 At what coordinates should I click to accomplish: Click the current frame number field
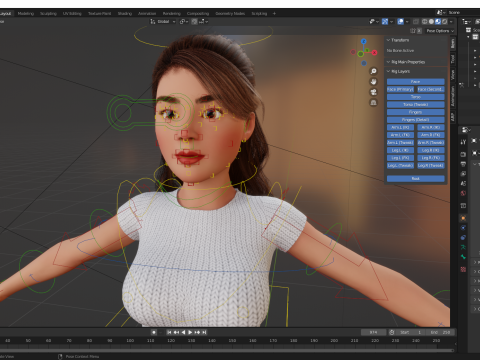[x=373, y=332]
